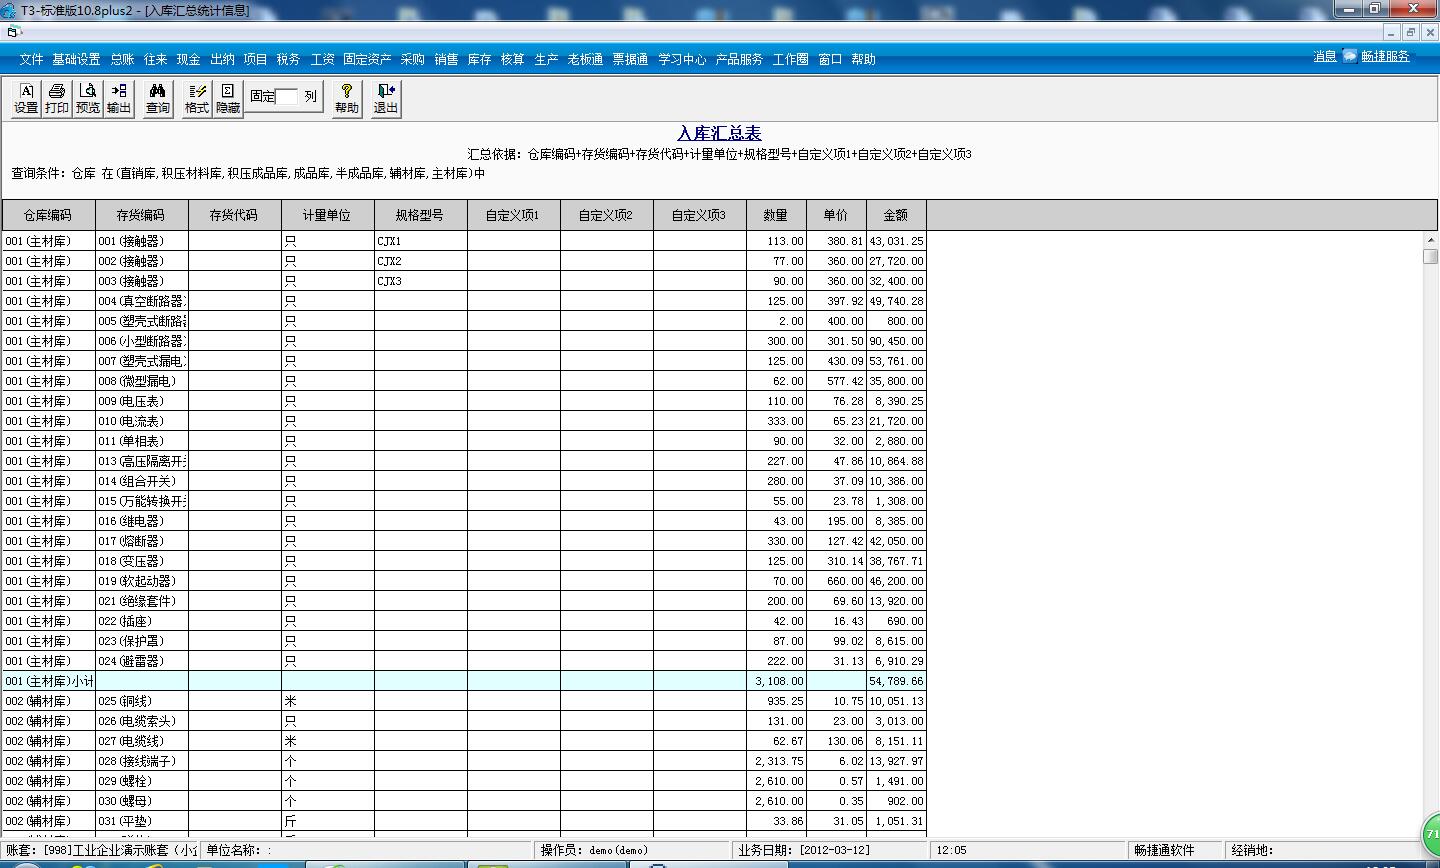Click the 退出 exit door icon

pyautogui.click(x=384, y=97)
